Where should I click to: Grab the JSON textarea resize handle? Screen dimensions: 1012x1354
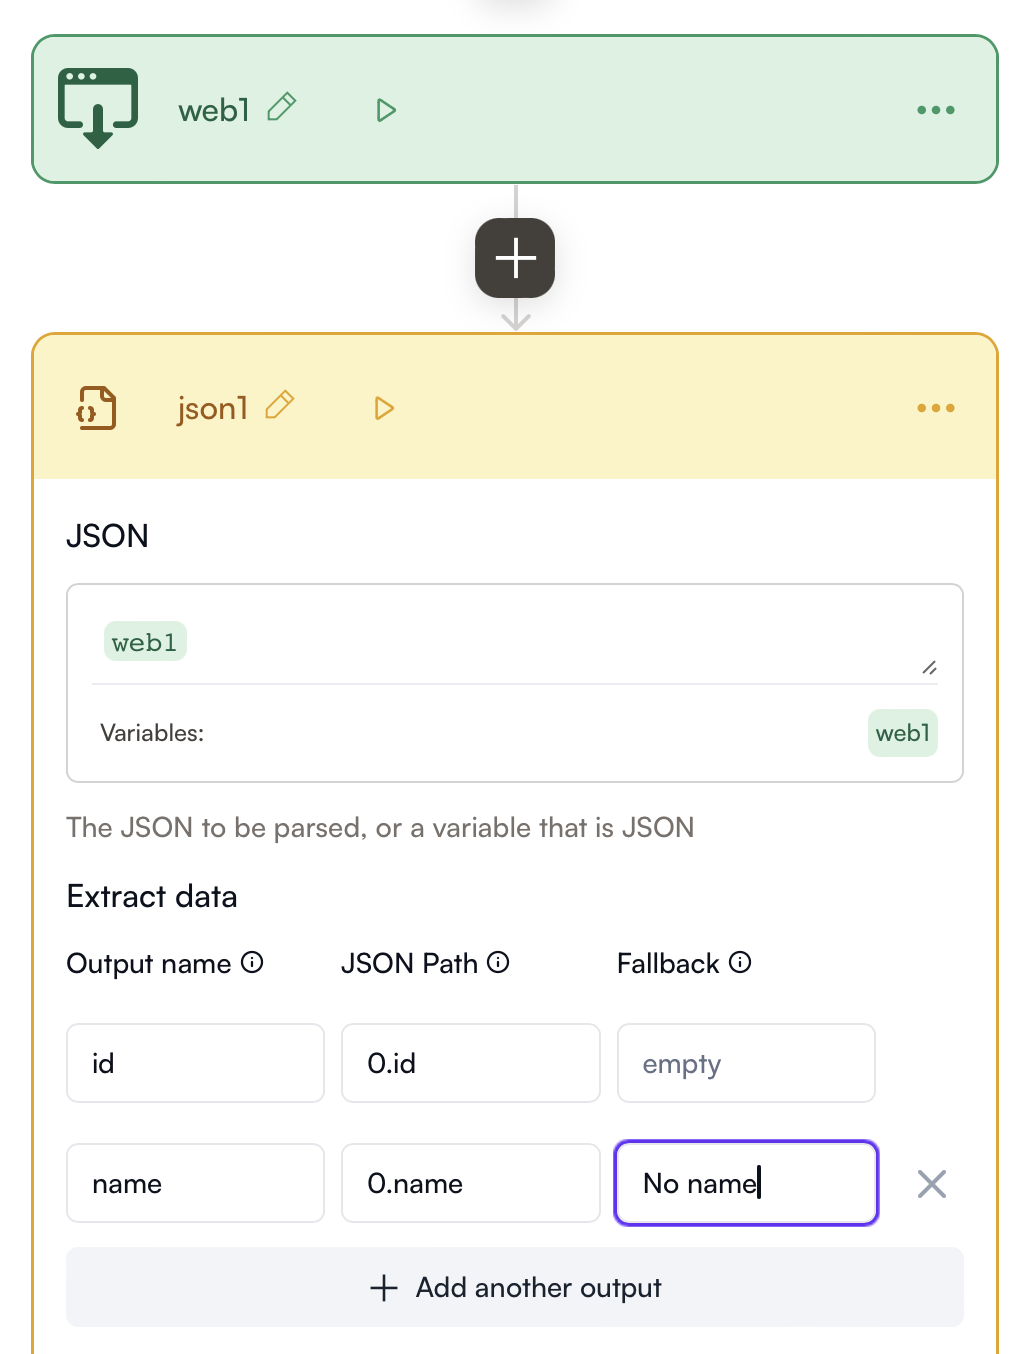[929, 667]
